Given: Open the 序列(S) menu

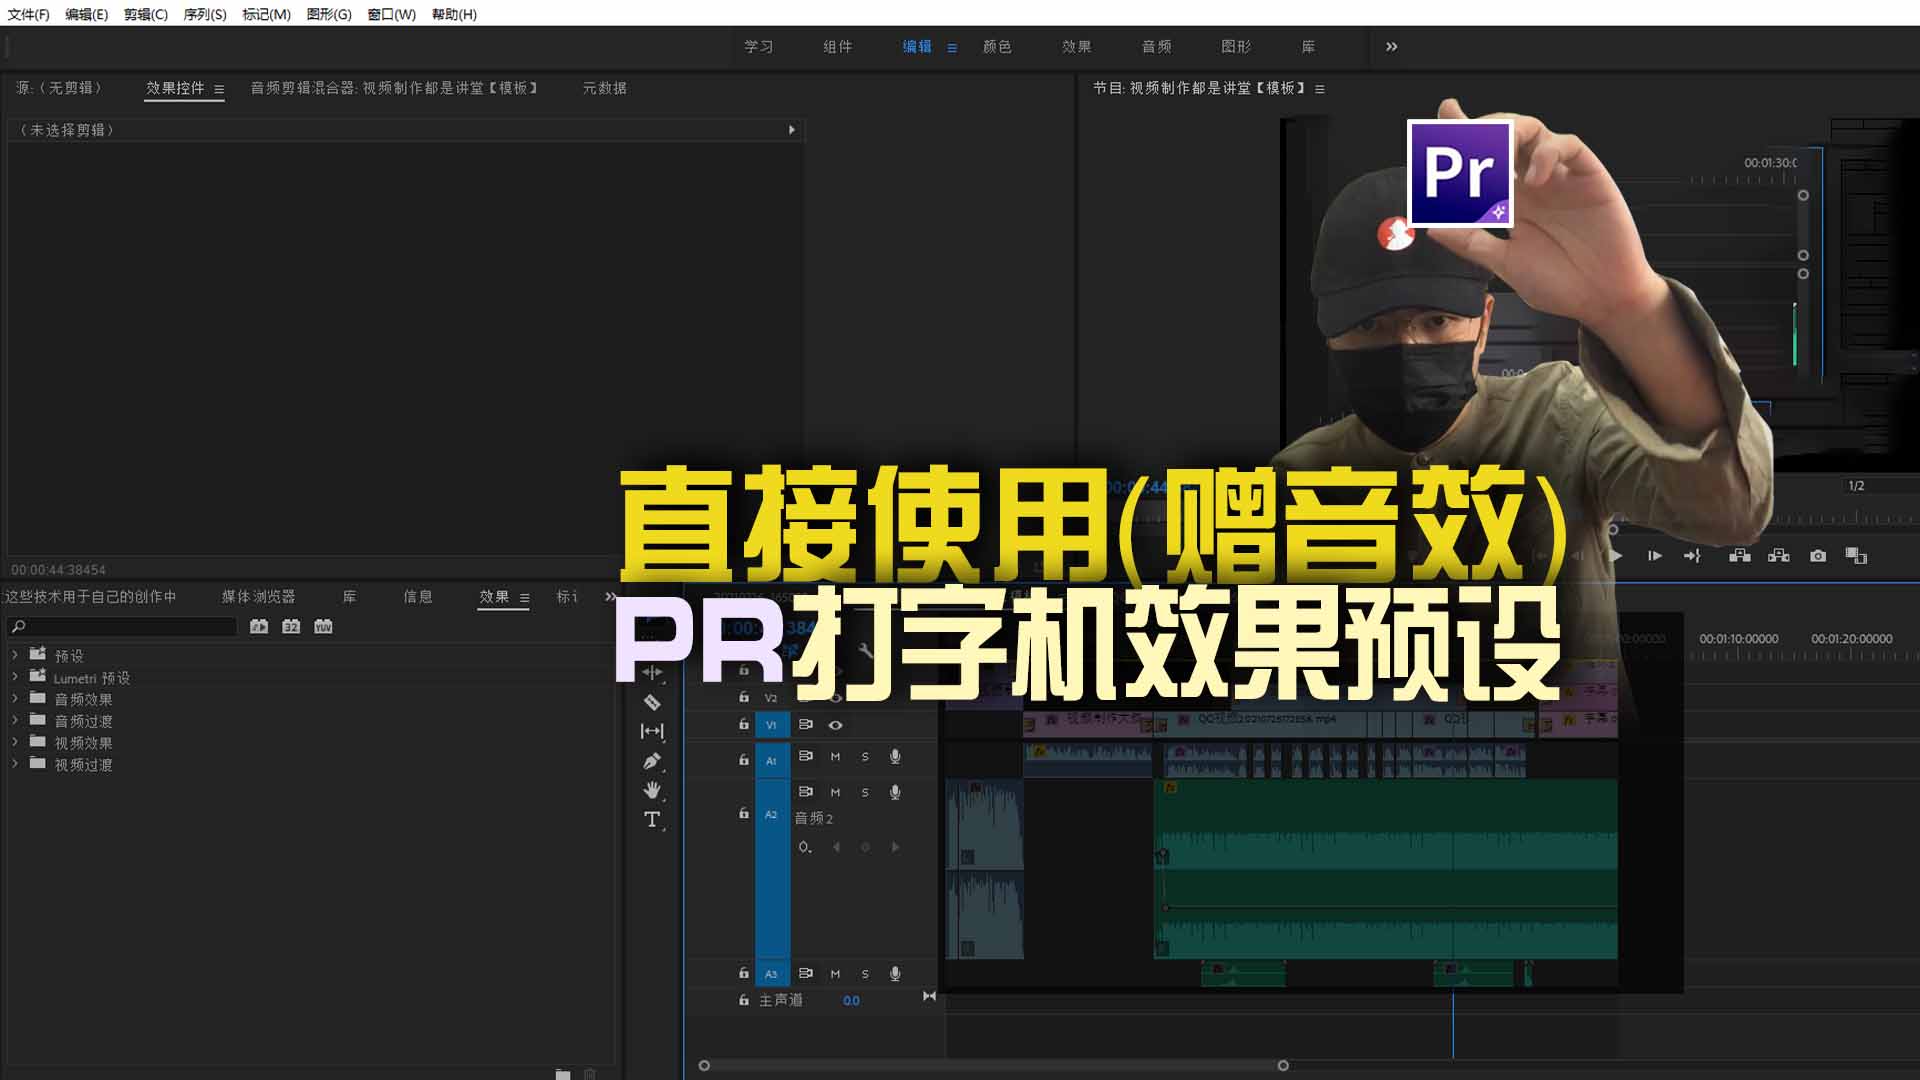Looking at the screenshot, I should [x=204, y=14].
